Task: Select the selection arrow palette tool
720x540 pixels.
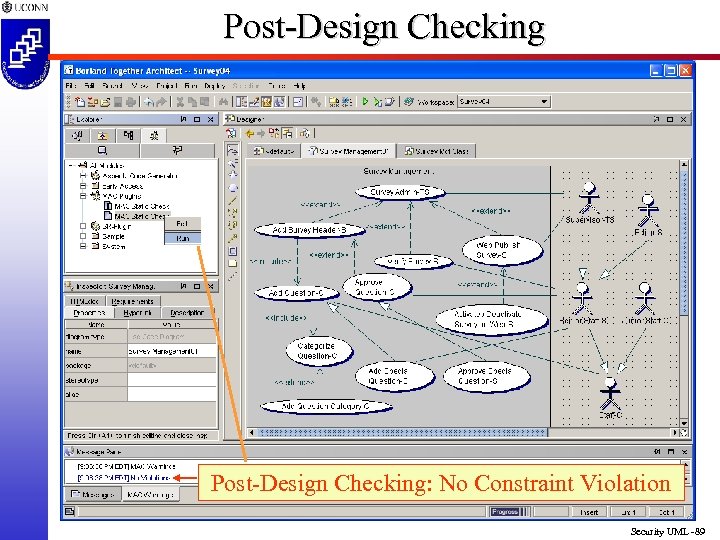Action: coord(233,150)
